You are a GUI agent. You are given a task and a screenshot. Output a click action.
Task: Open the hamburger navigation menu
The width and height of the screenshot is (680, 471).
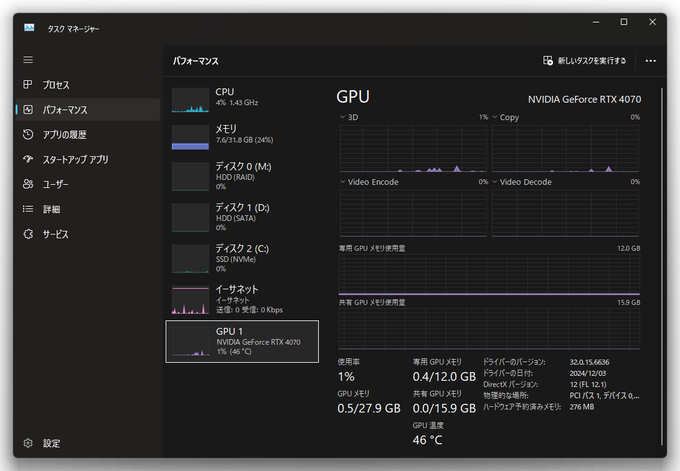28,60
